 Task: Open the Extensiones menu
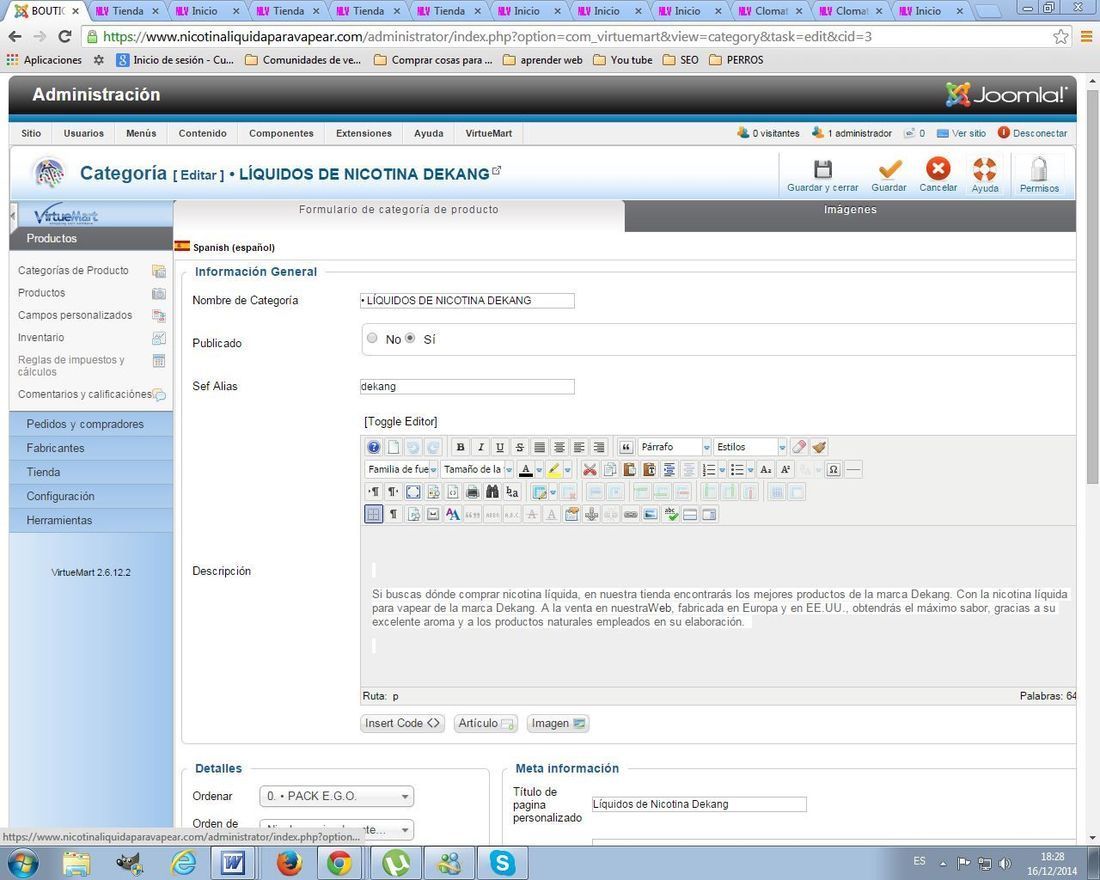click(x=363, y=133)
